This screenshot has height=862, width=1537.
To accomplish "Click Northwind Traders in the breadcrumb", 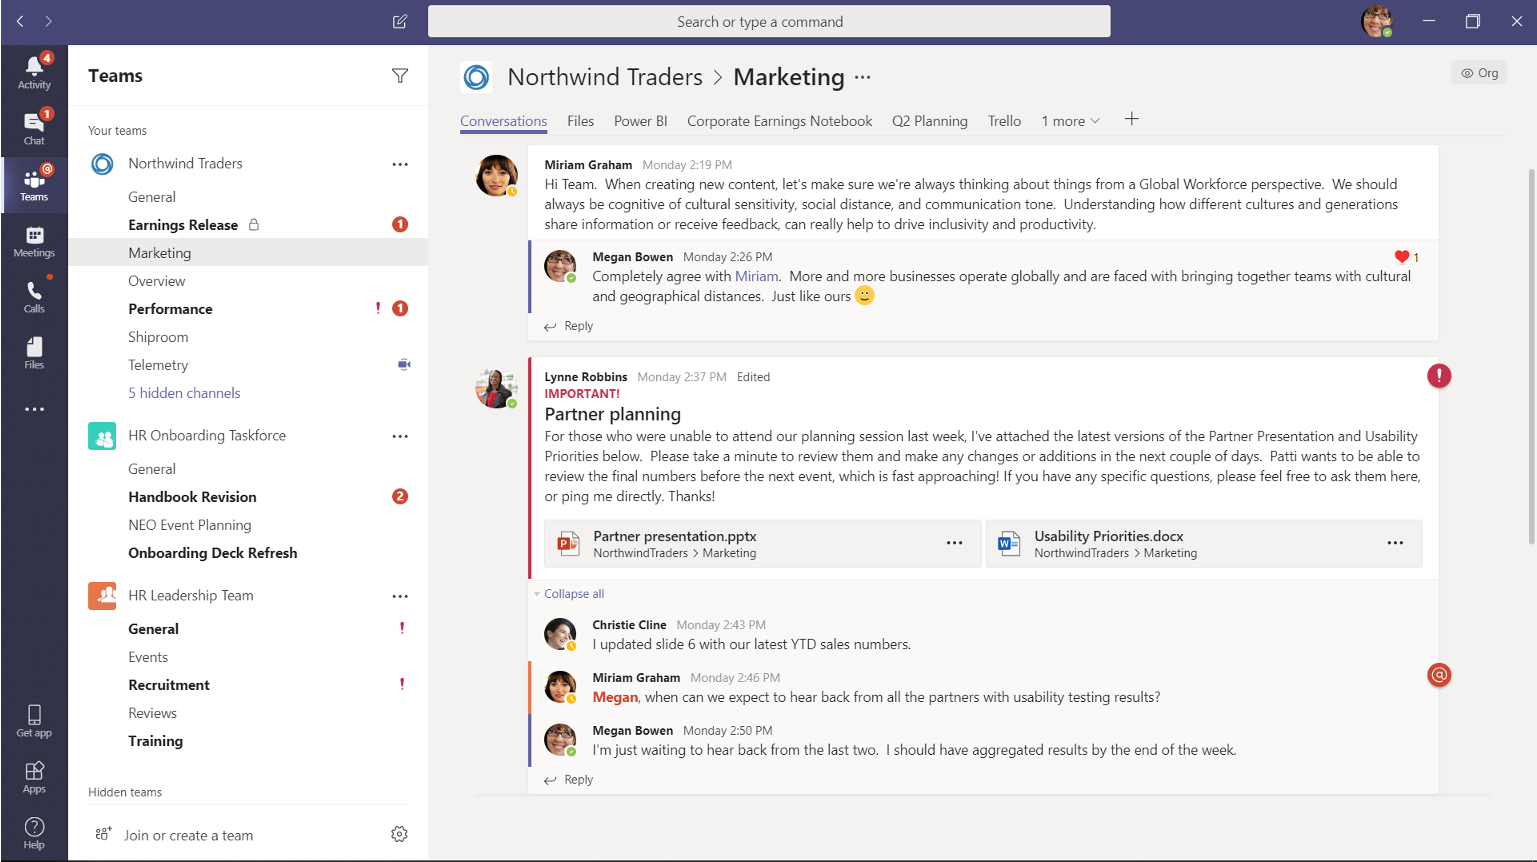I will click(605, 77).
